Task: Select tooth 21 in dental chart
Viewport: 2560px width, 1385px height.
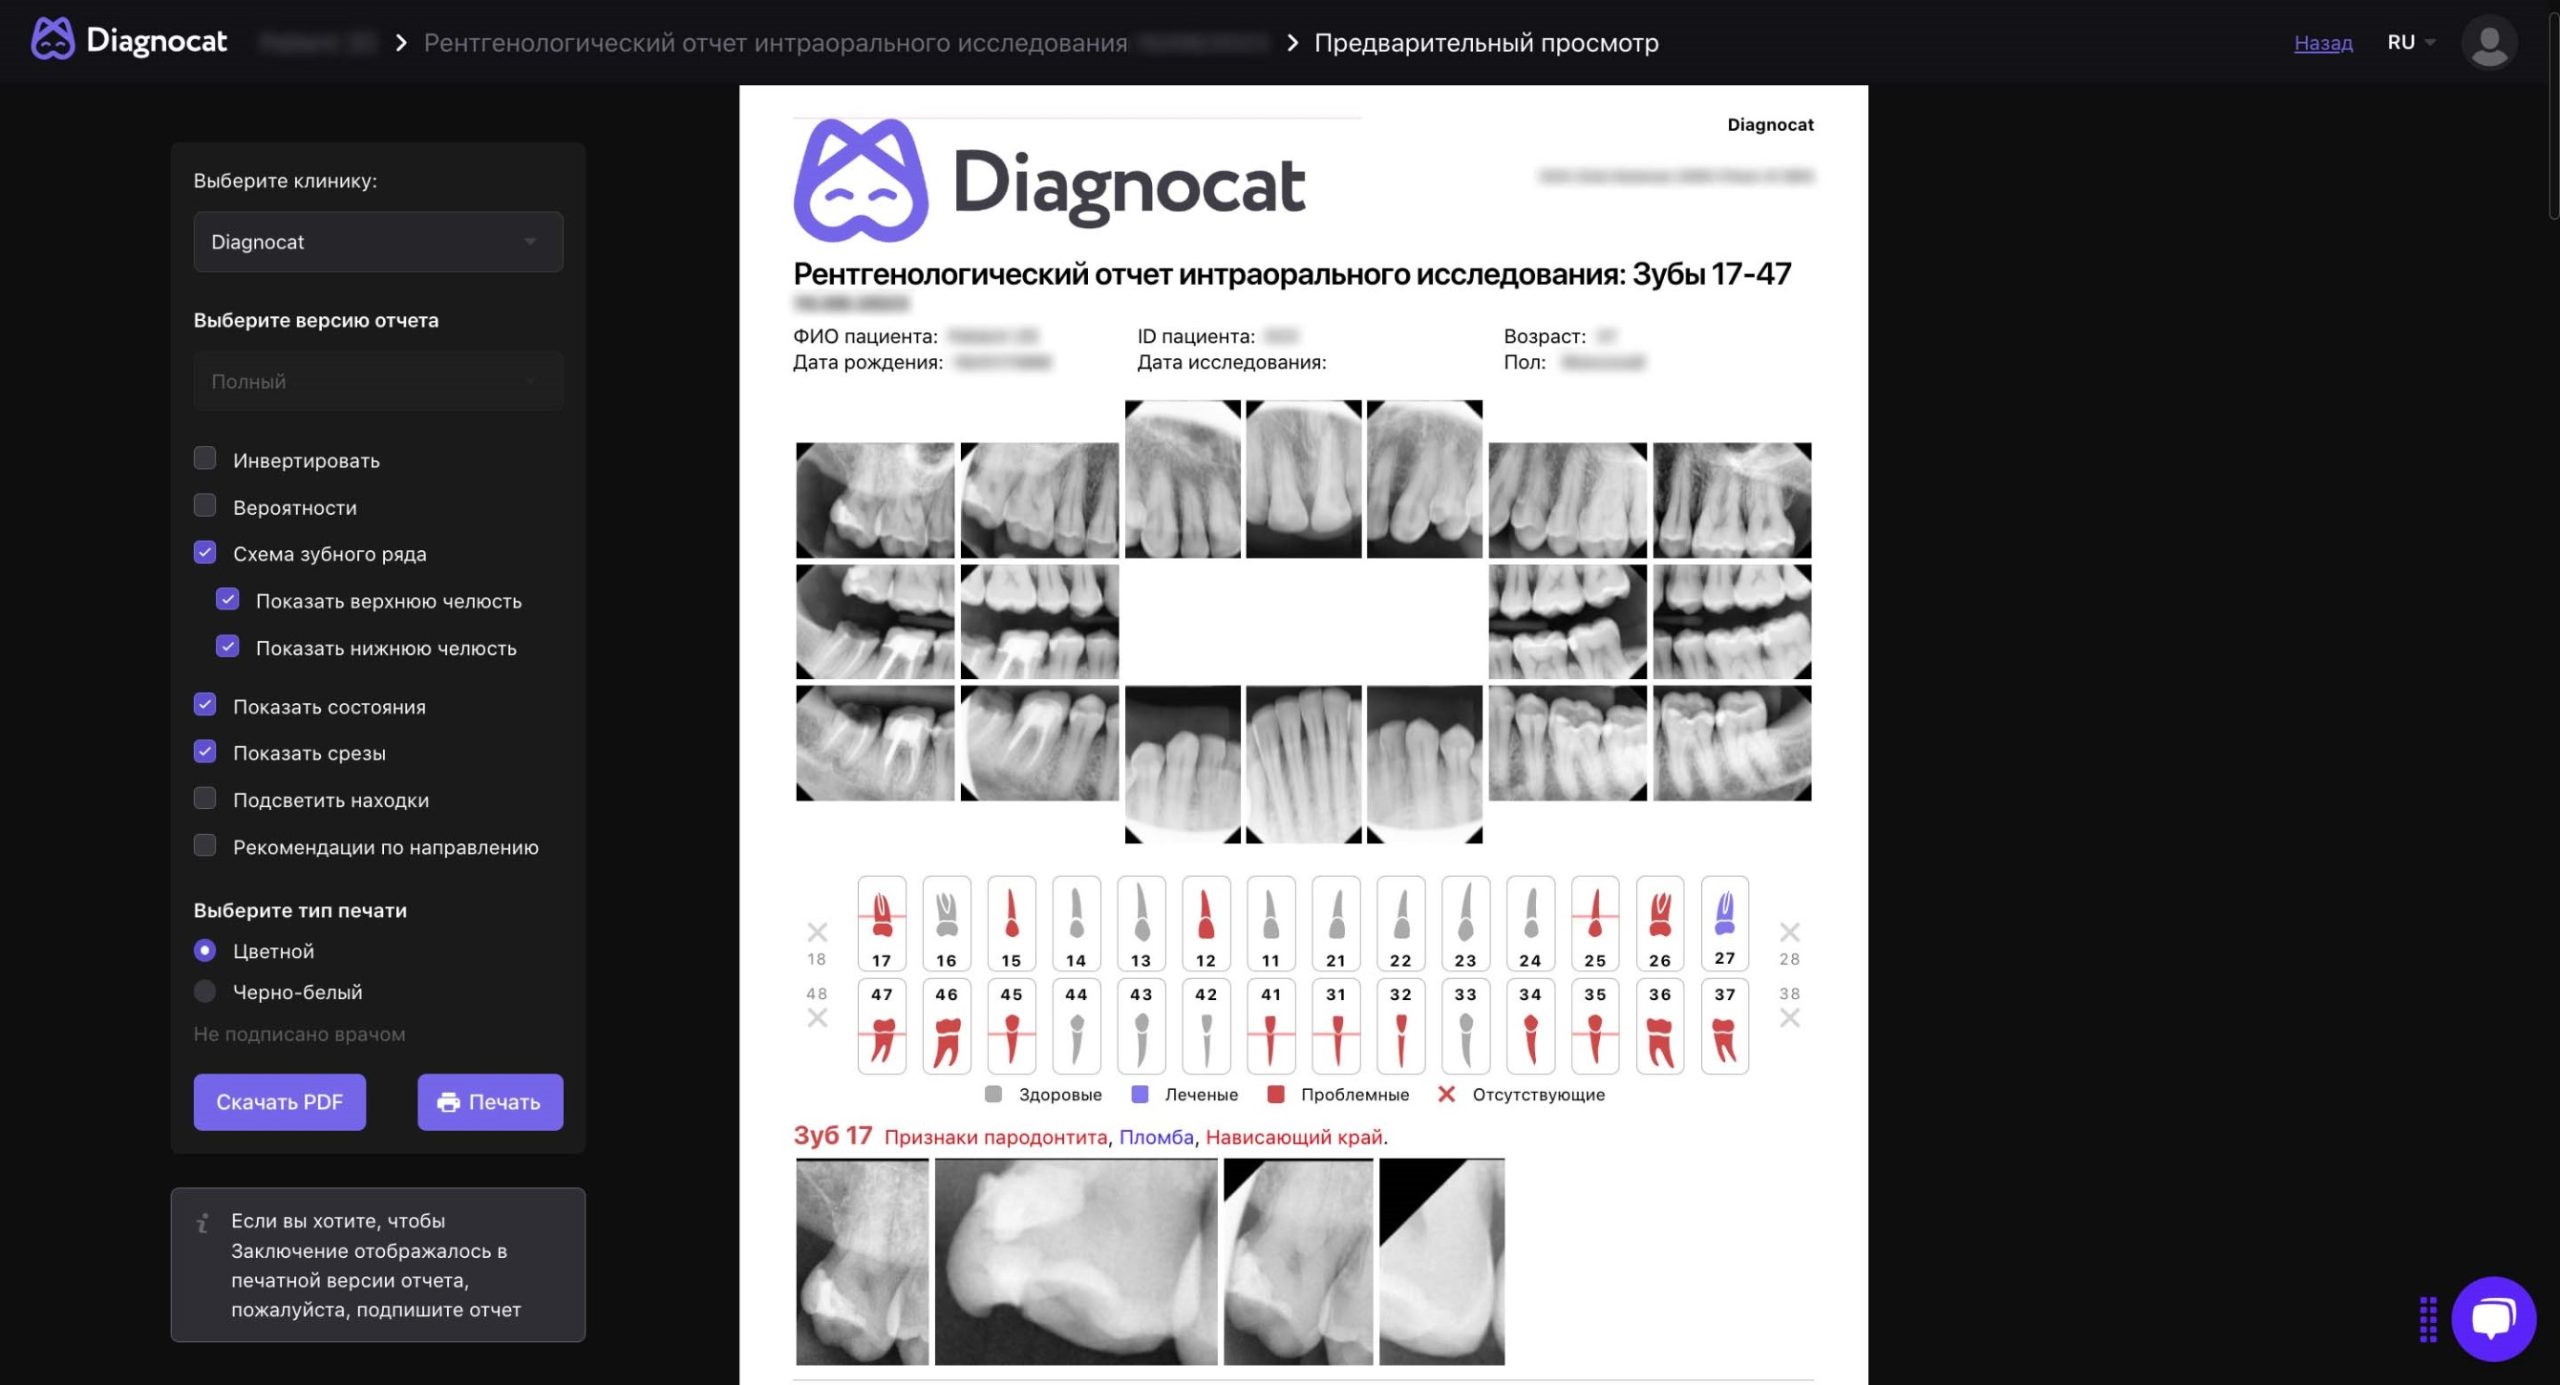Action: [1336, 922]
